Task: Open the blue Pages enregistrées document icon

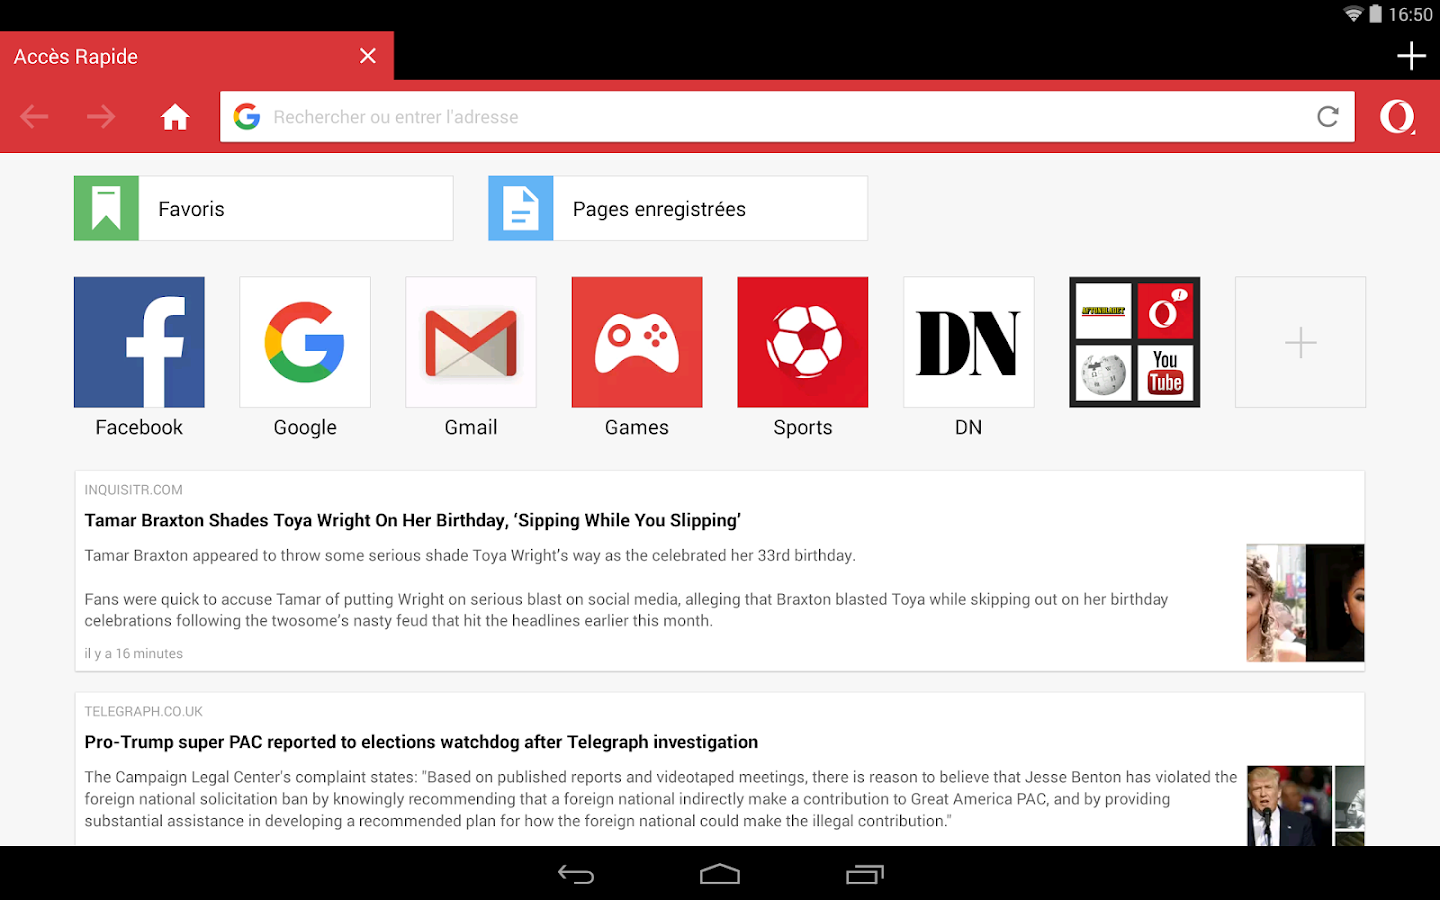Action: click(521, 208)
